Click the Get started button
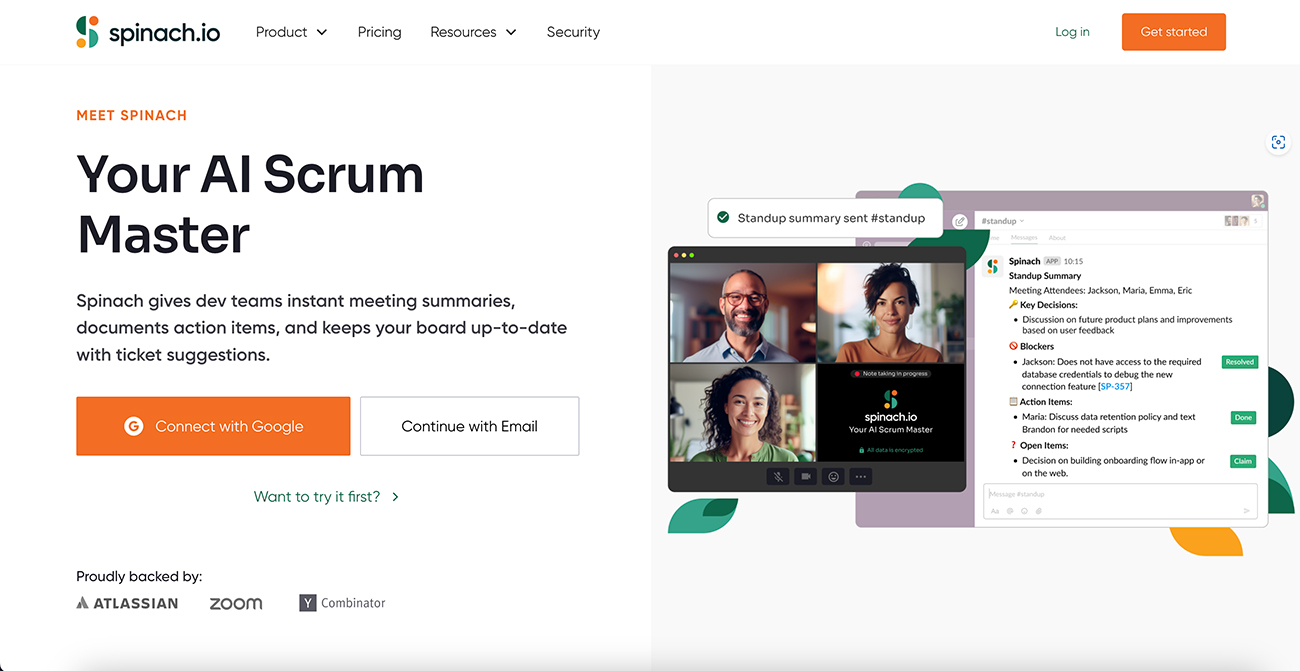 (1174, 32)
